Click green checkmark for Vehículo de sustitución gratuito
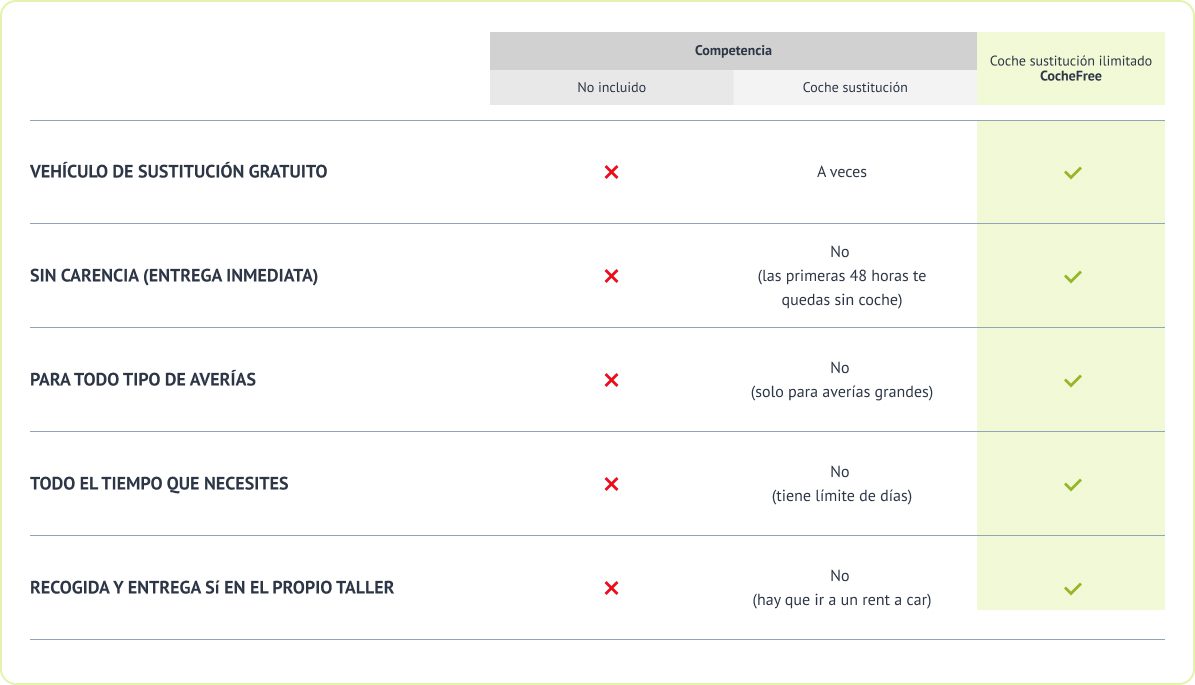 click(1072, 173)
